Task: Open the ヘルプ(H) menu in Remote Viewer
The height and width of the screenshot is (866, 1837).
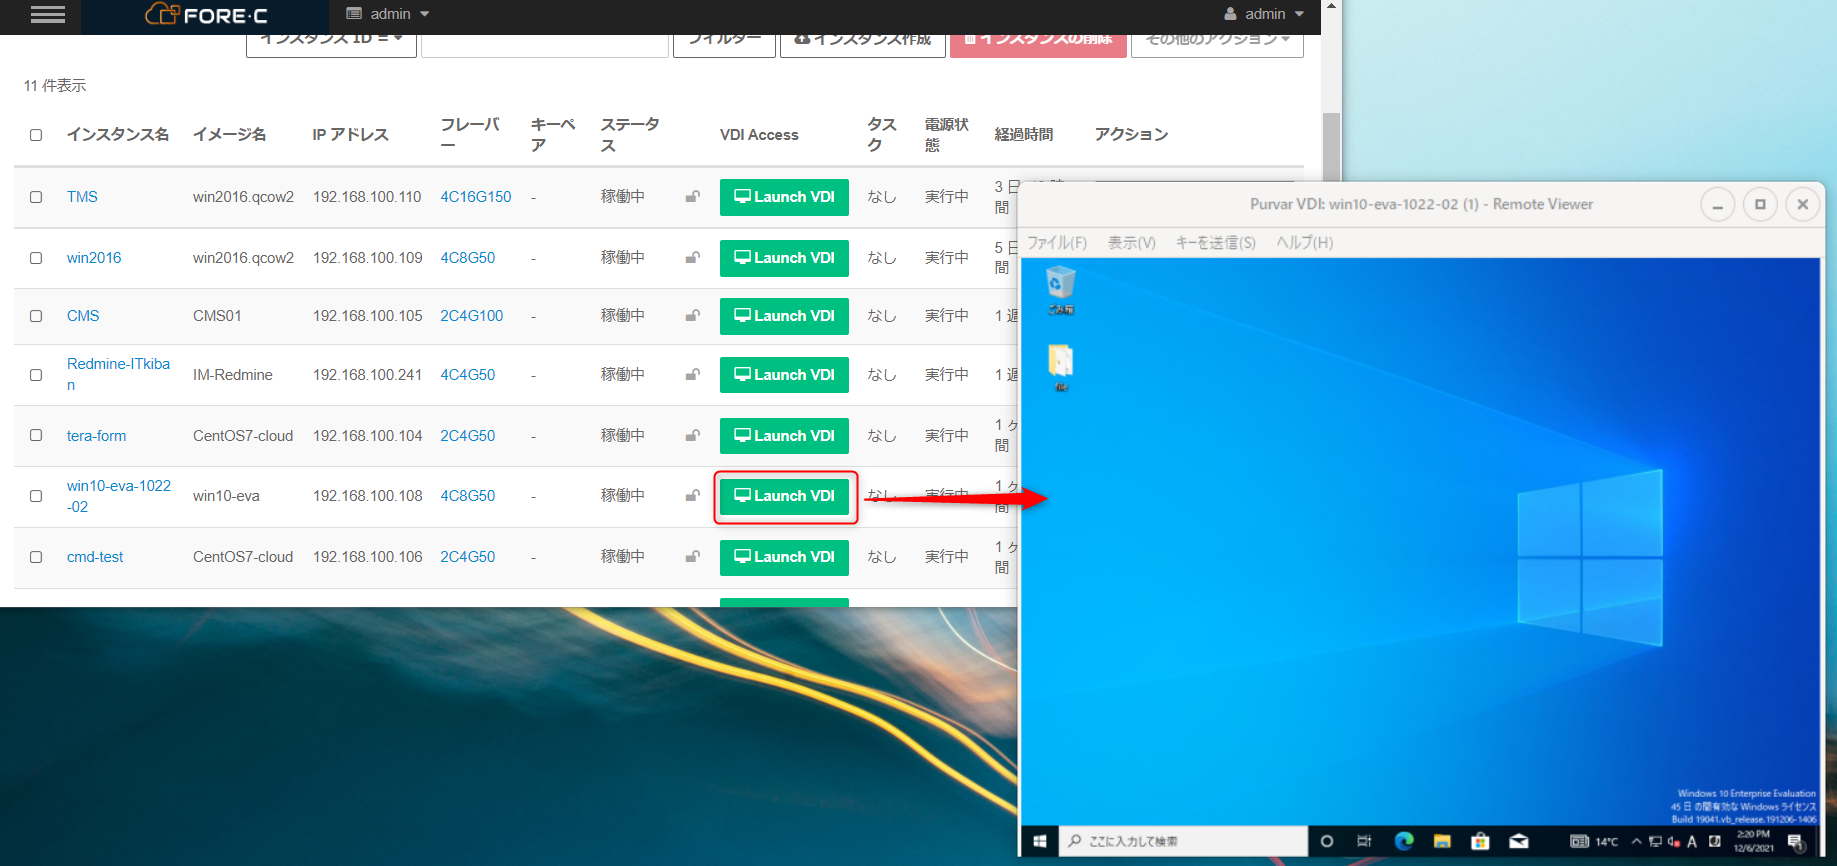Action: [x=1304, y=243]
